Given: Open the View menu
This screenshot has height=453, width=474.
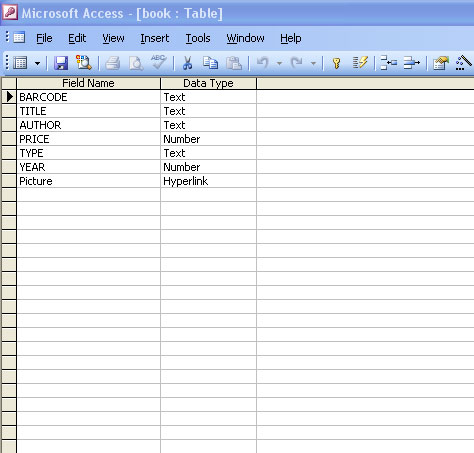Looking at the screenshot, I should pos(113,38).
